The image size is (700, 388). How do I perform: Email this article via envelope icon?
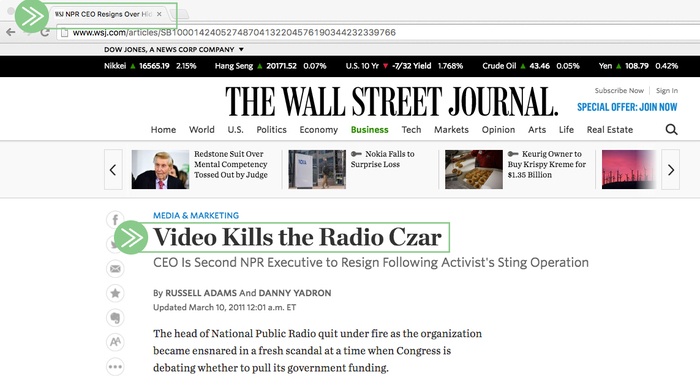[115, 269]
